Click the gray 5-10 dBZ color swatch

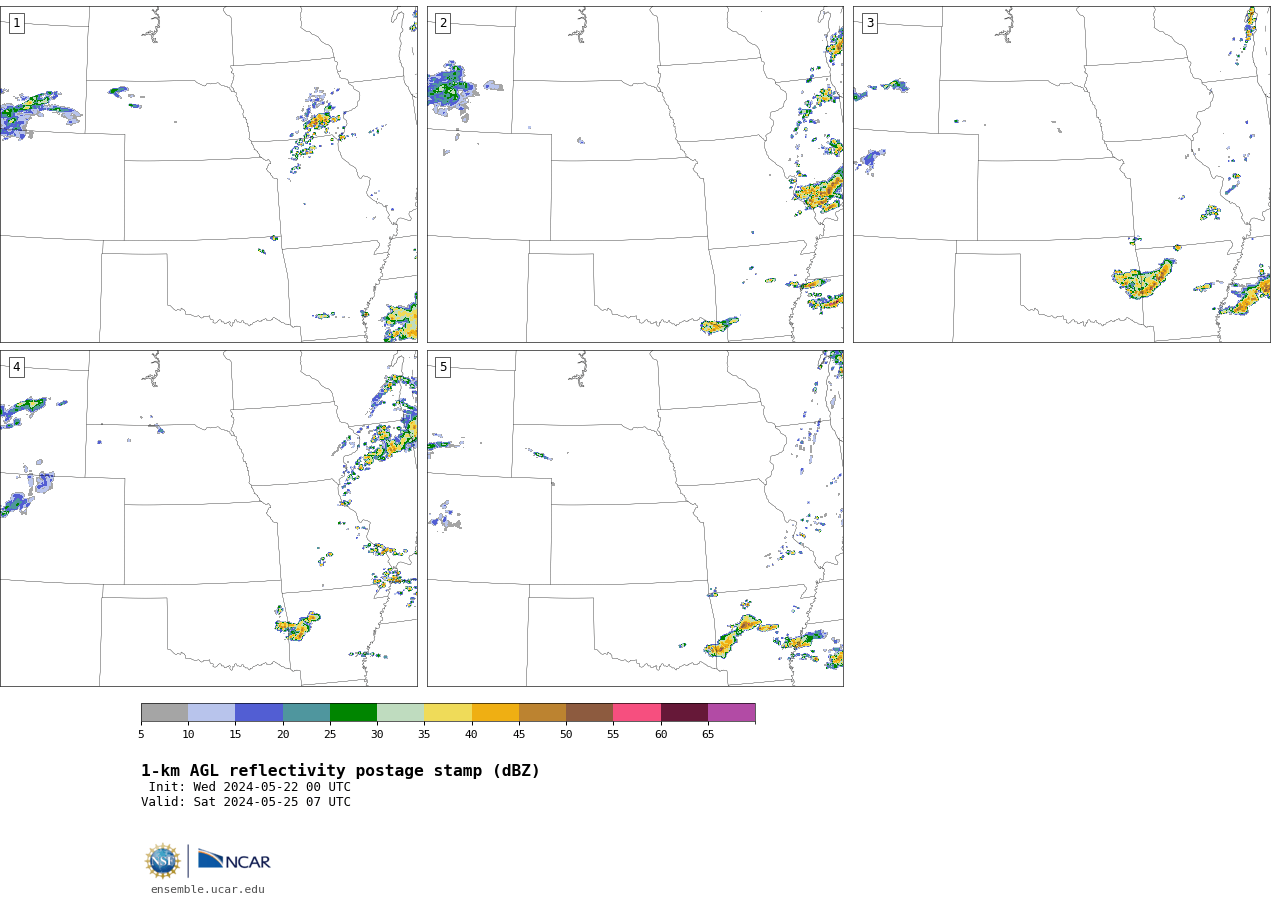coord(164,713)
